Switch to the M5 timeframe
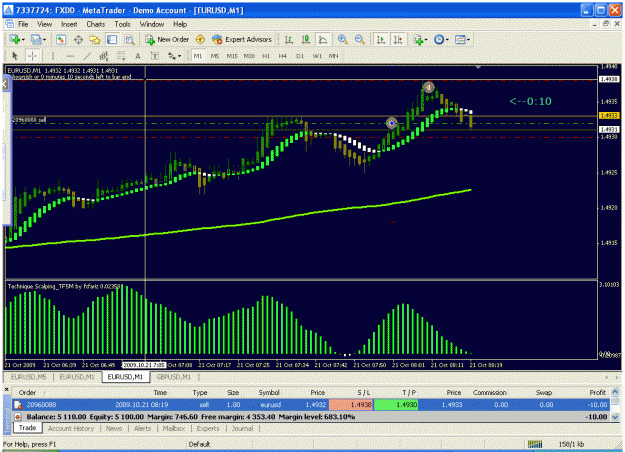Viewport: 625px width, 452px height. point(215,56)
